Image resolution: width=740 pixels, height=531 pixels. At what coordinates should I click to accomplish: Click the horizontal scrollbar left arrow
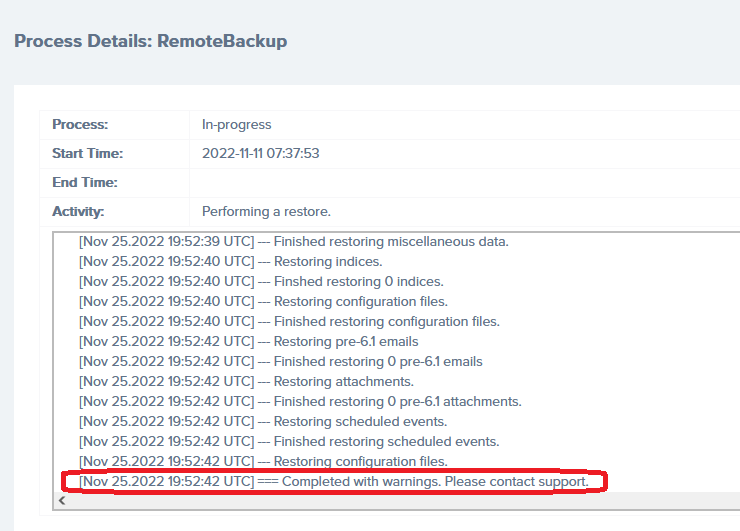[62, 500]
